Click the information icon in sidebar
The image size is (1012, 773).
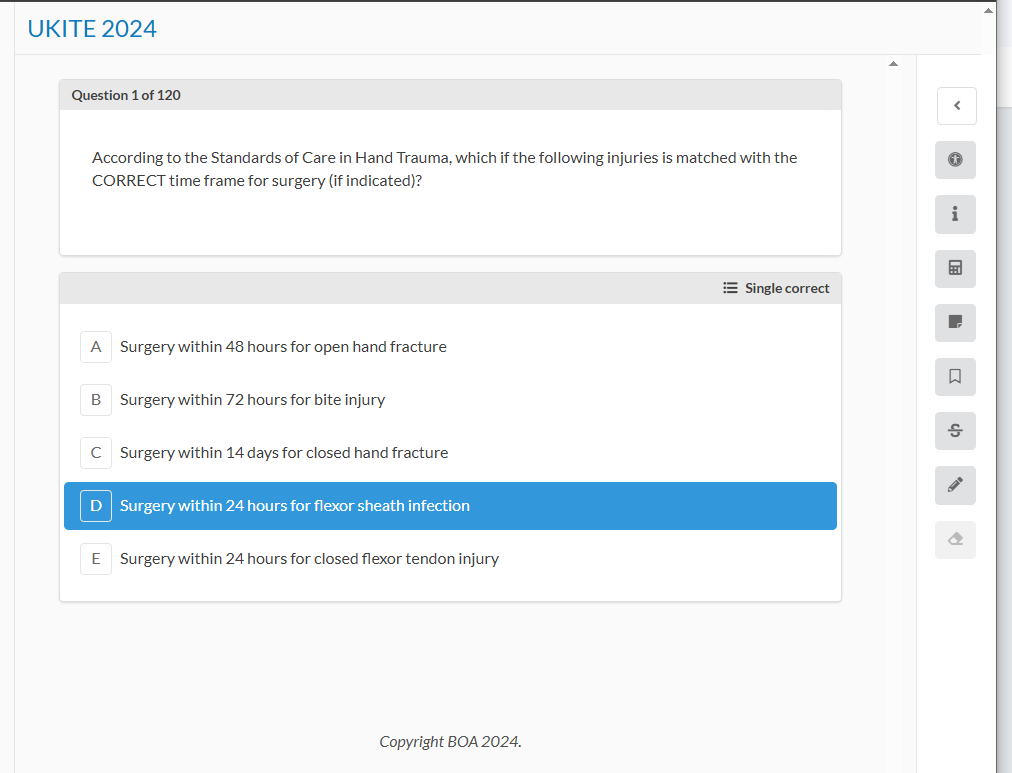(x=955, y=214)
